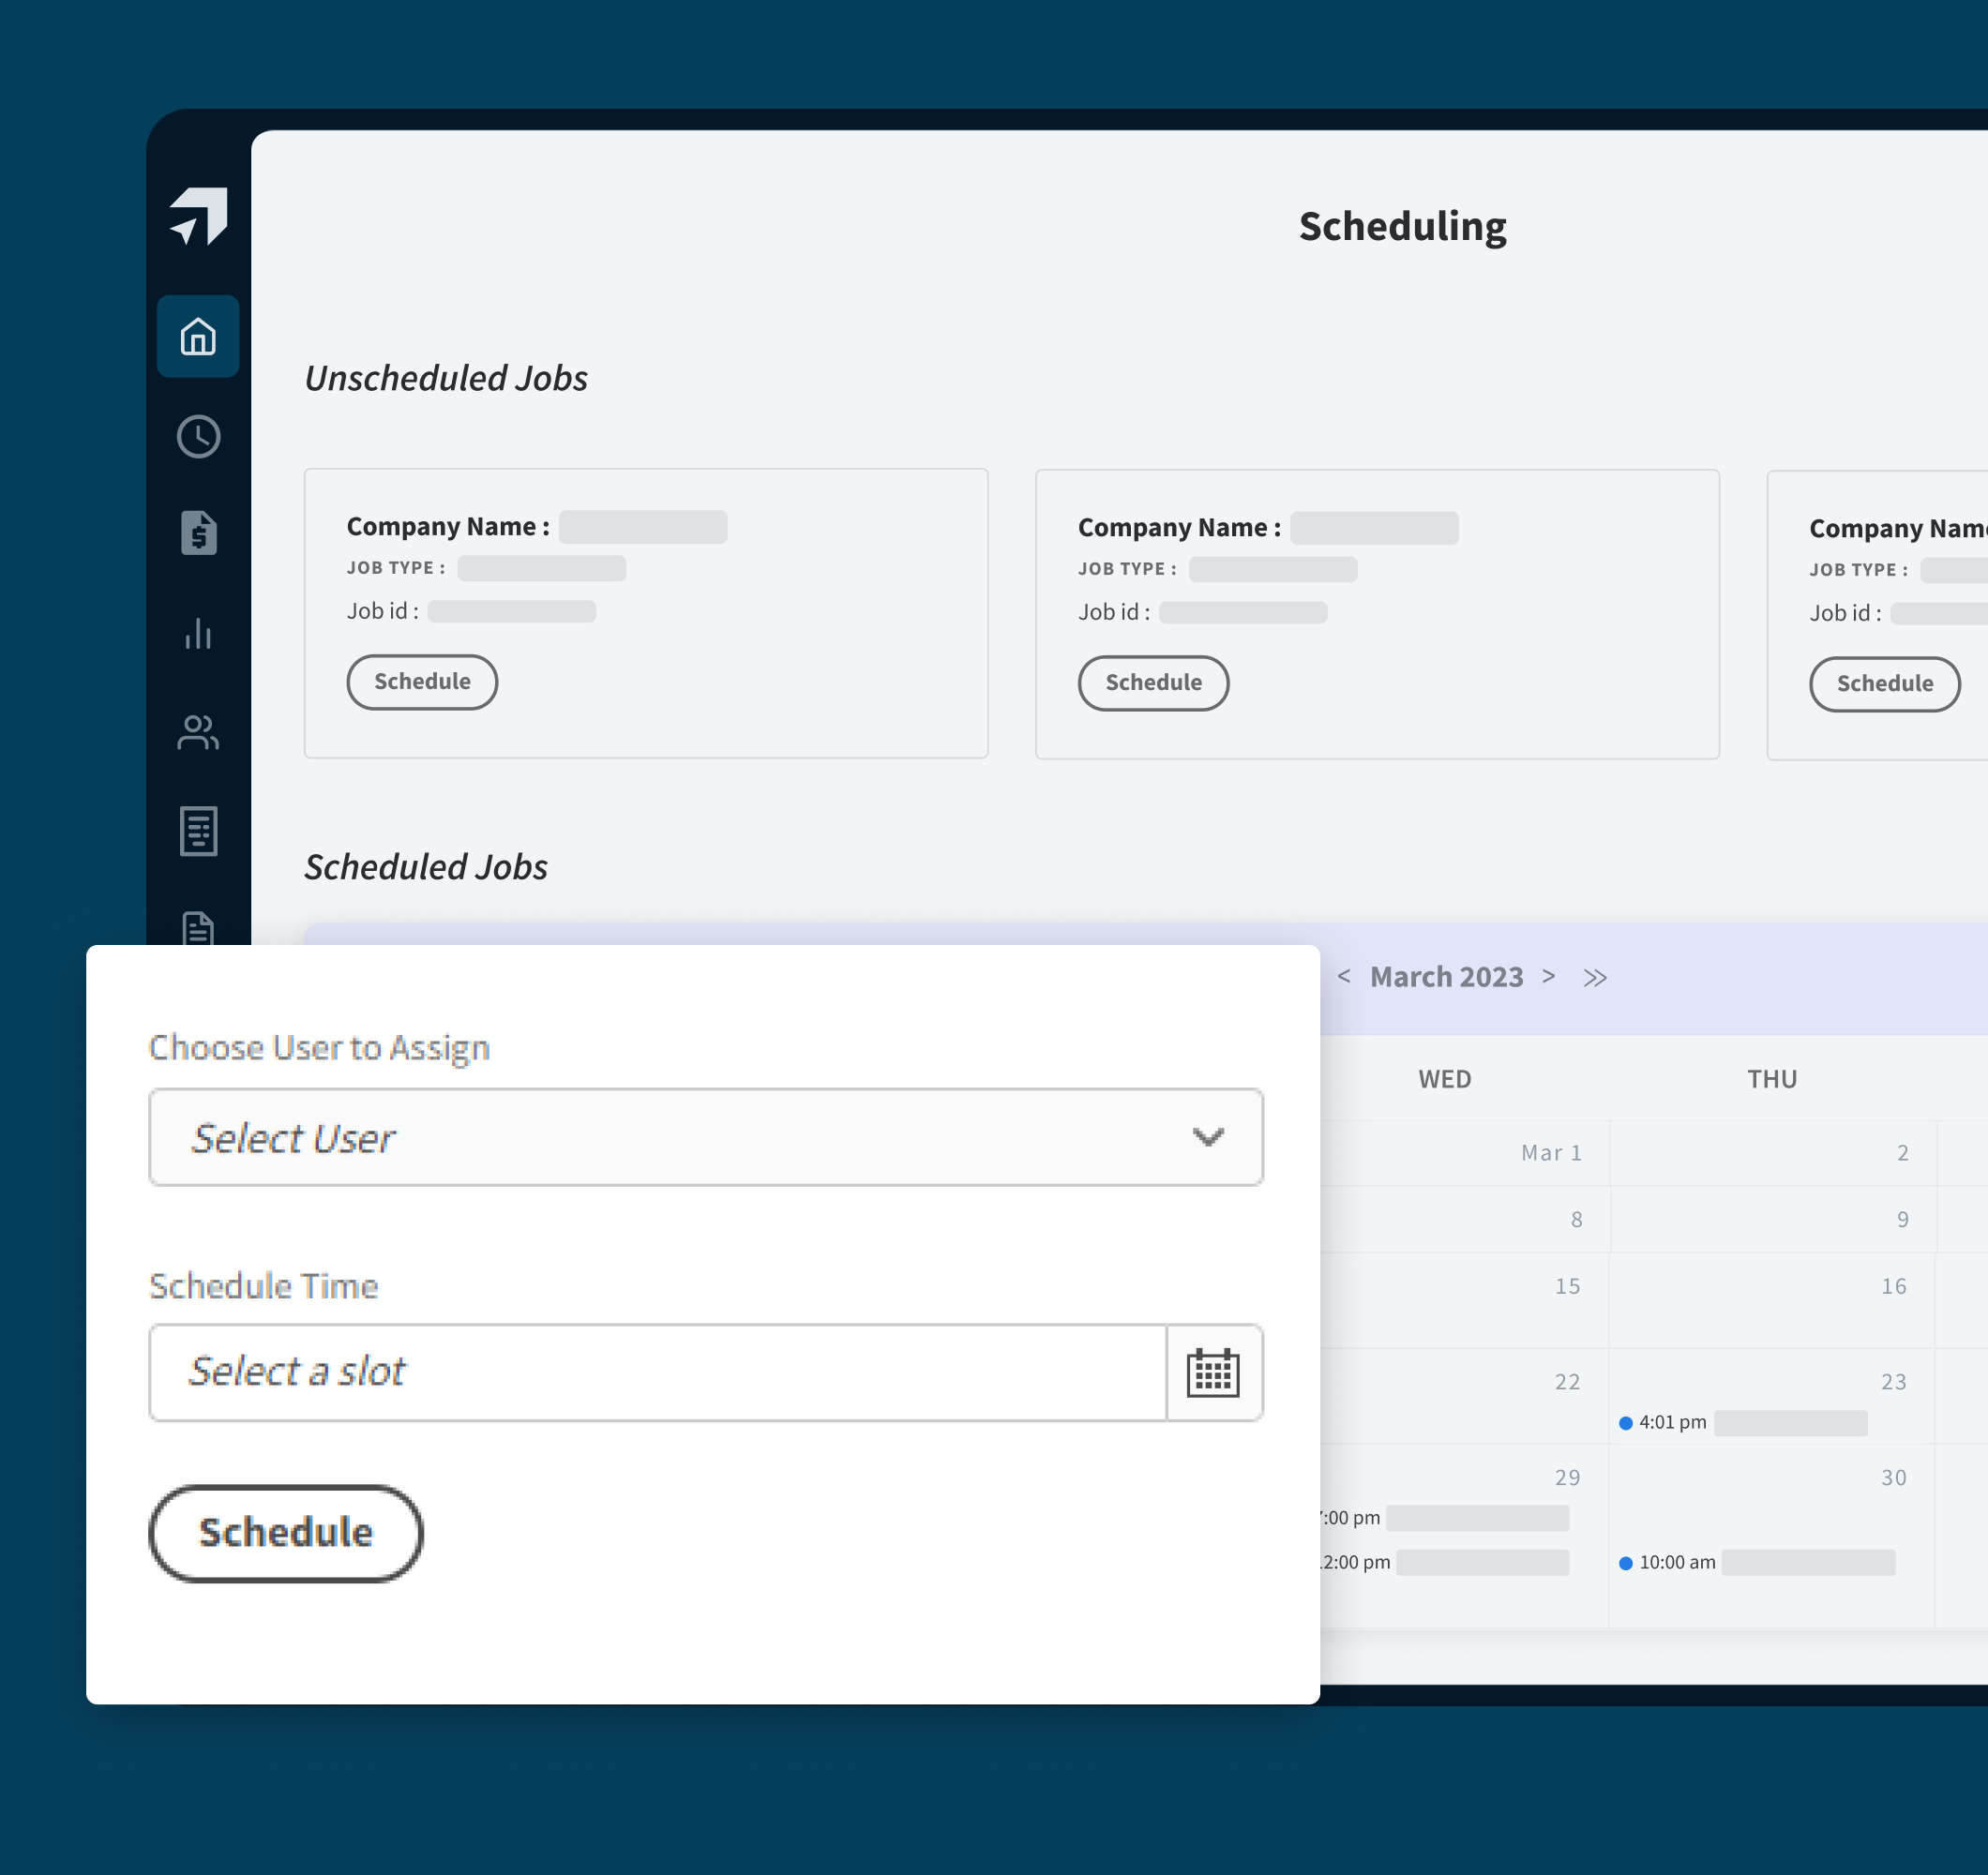Open the files page icon at sidebar bottom
This screenshot has width=1988, height=1875.
[x=197, y=928]
